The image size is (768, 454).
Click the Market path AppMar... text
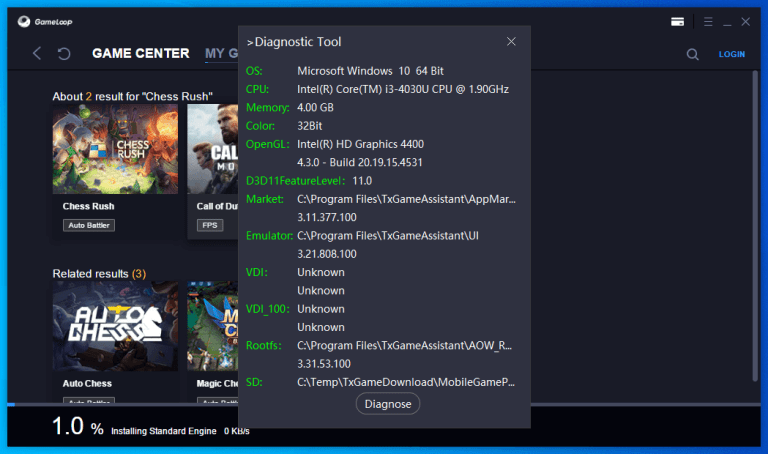point(406,199)
